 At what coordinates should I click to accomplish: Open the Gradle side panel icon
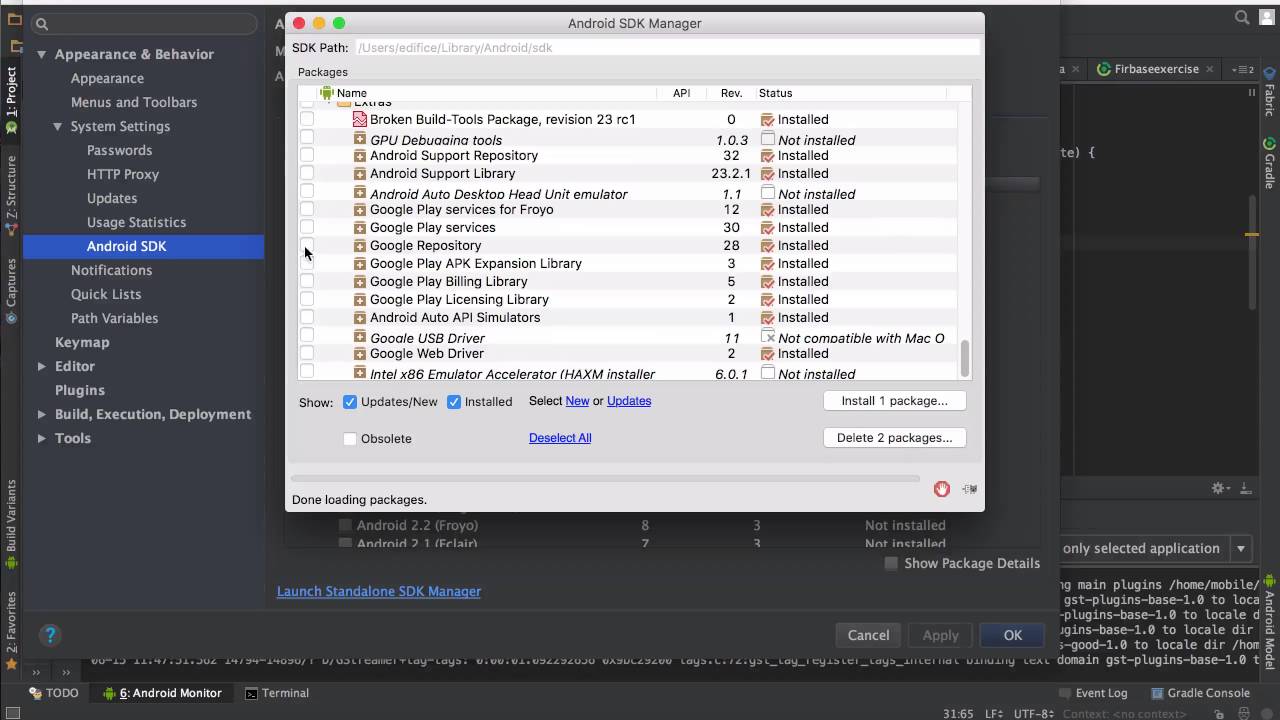click(x=1269, y=162)
